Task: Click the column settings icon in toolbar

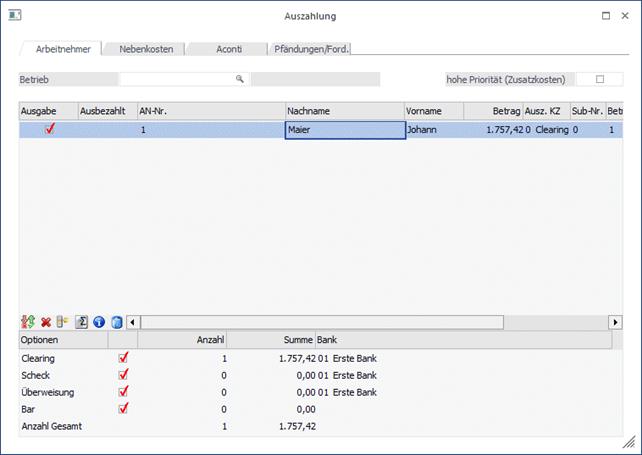Action: 62,322
